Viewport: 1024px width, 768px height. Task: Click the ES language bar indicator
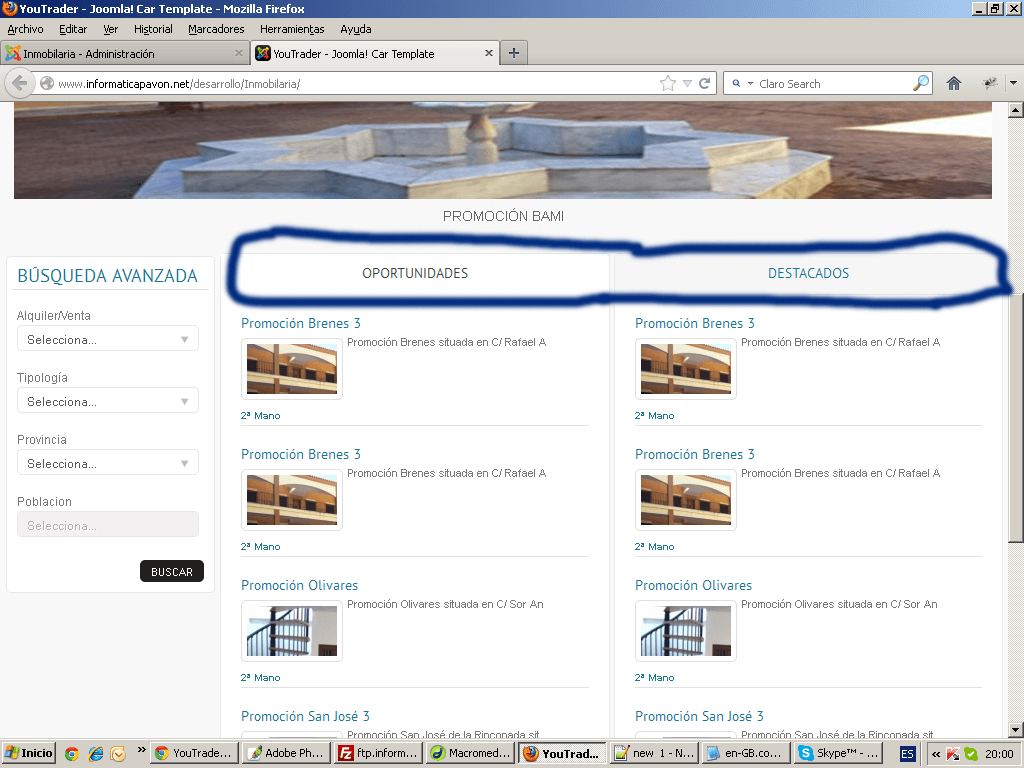point(908,754)
